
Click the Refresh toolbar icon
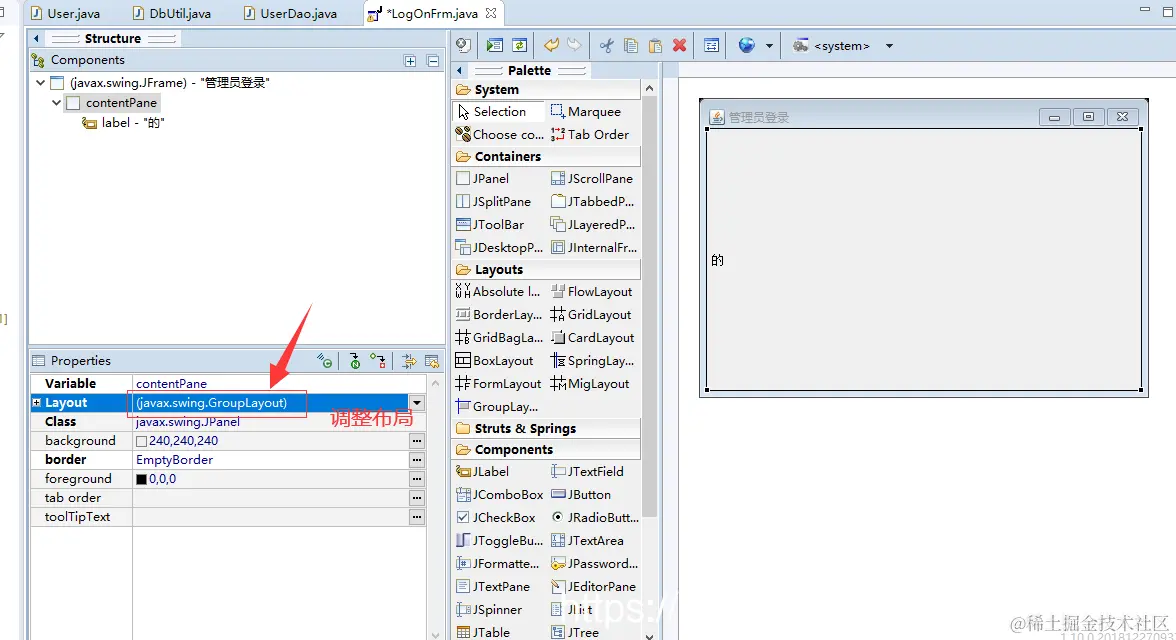pos(519,46)
